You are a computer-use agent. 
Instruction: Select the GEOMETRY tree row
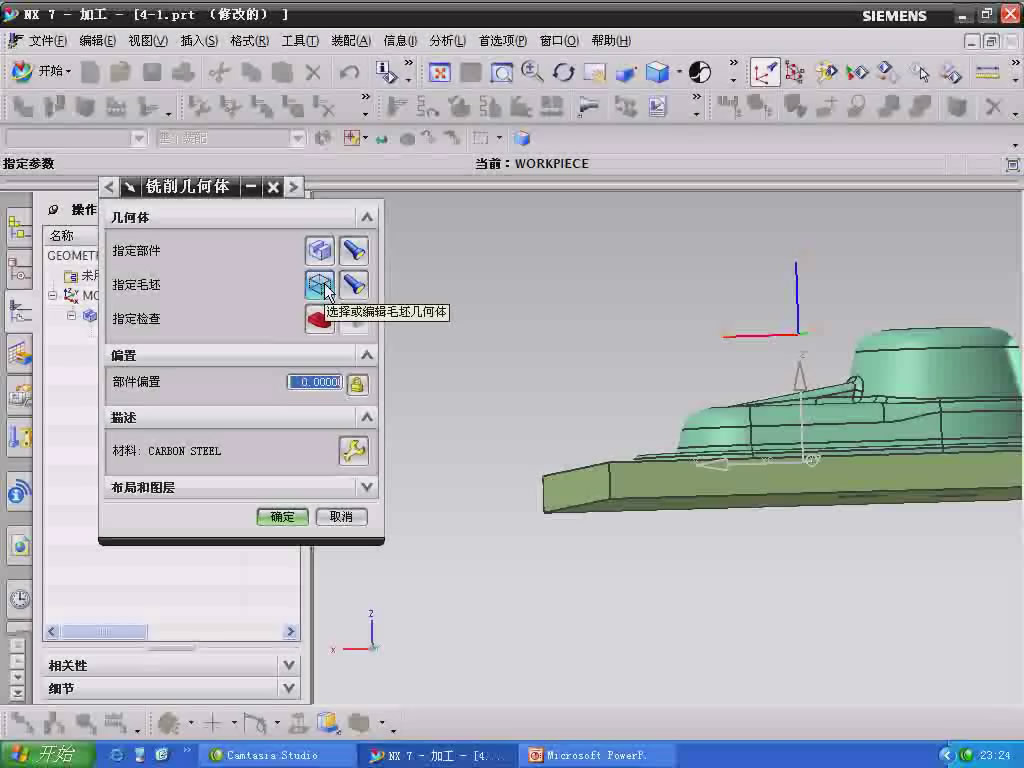click(72, 255)
